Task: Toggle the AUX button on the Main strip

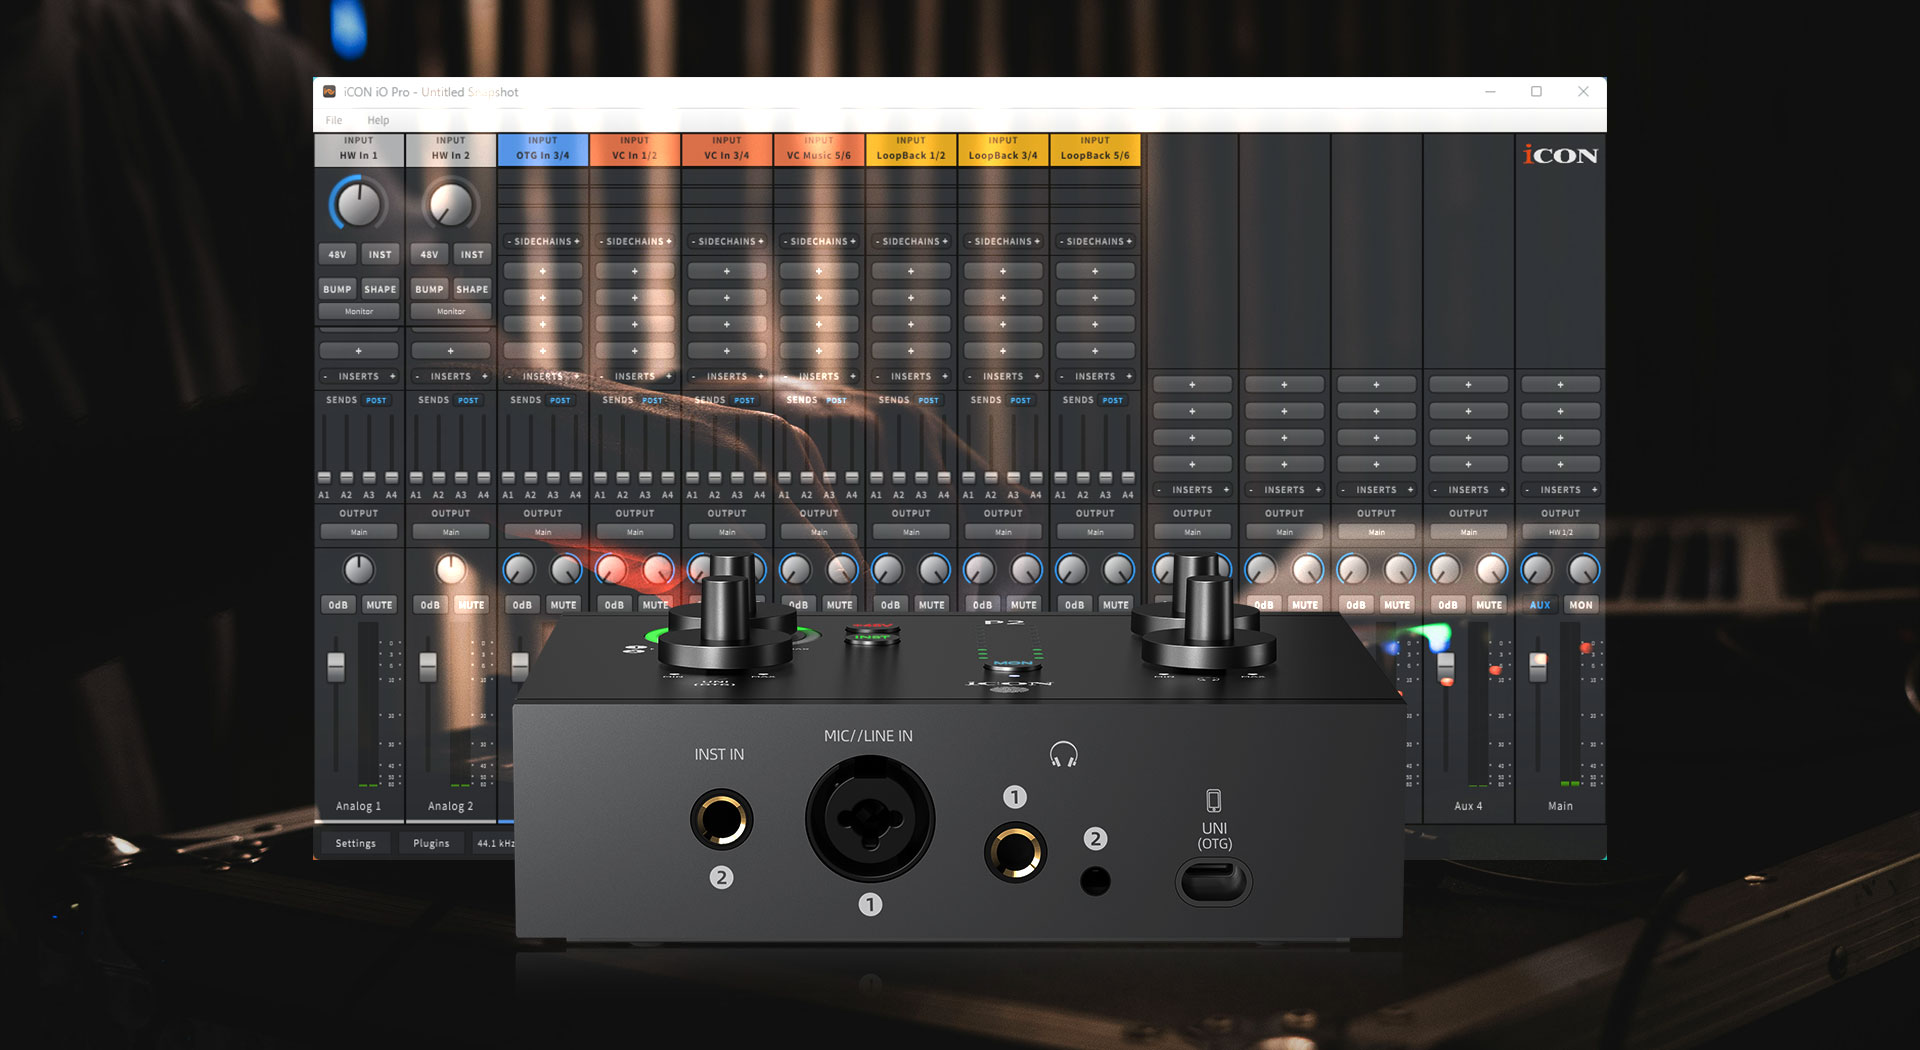Action: pos(1540,605)
